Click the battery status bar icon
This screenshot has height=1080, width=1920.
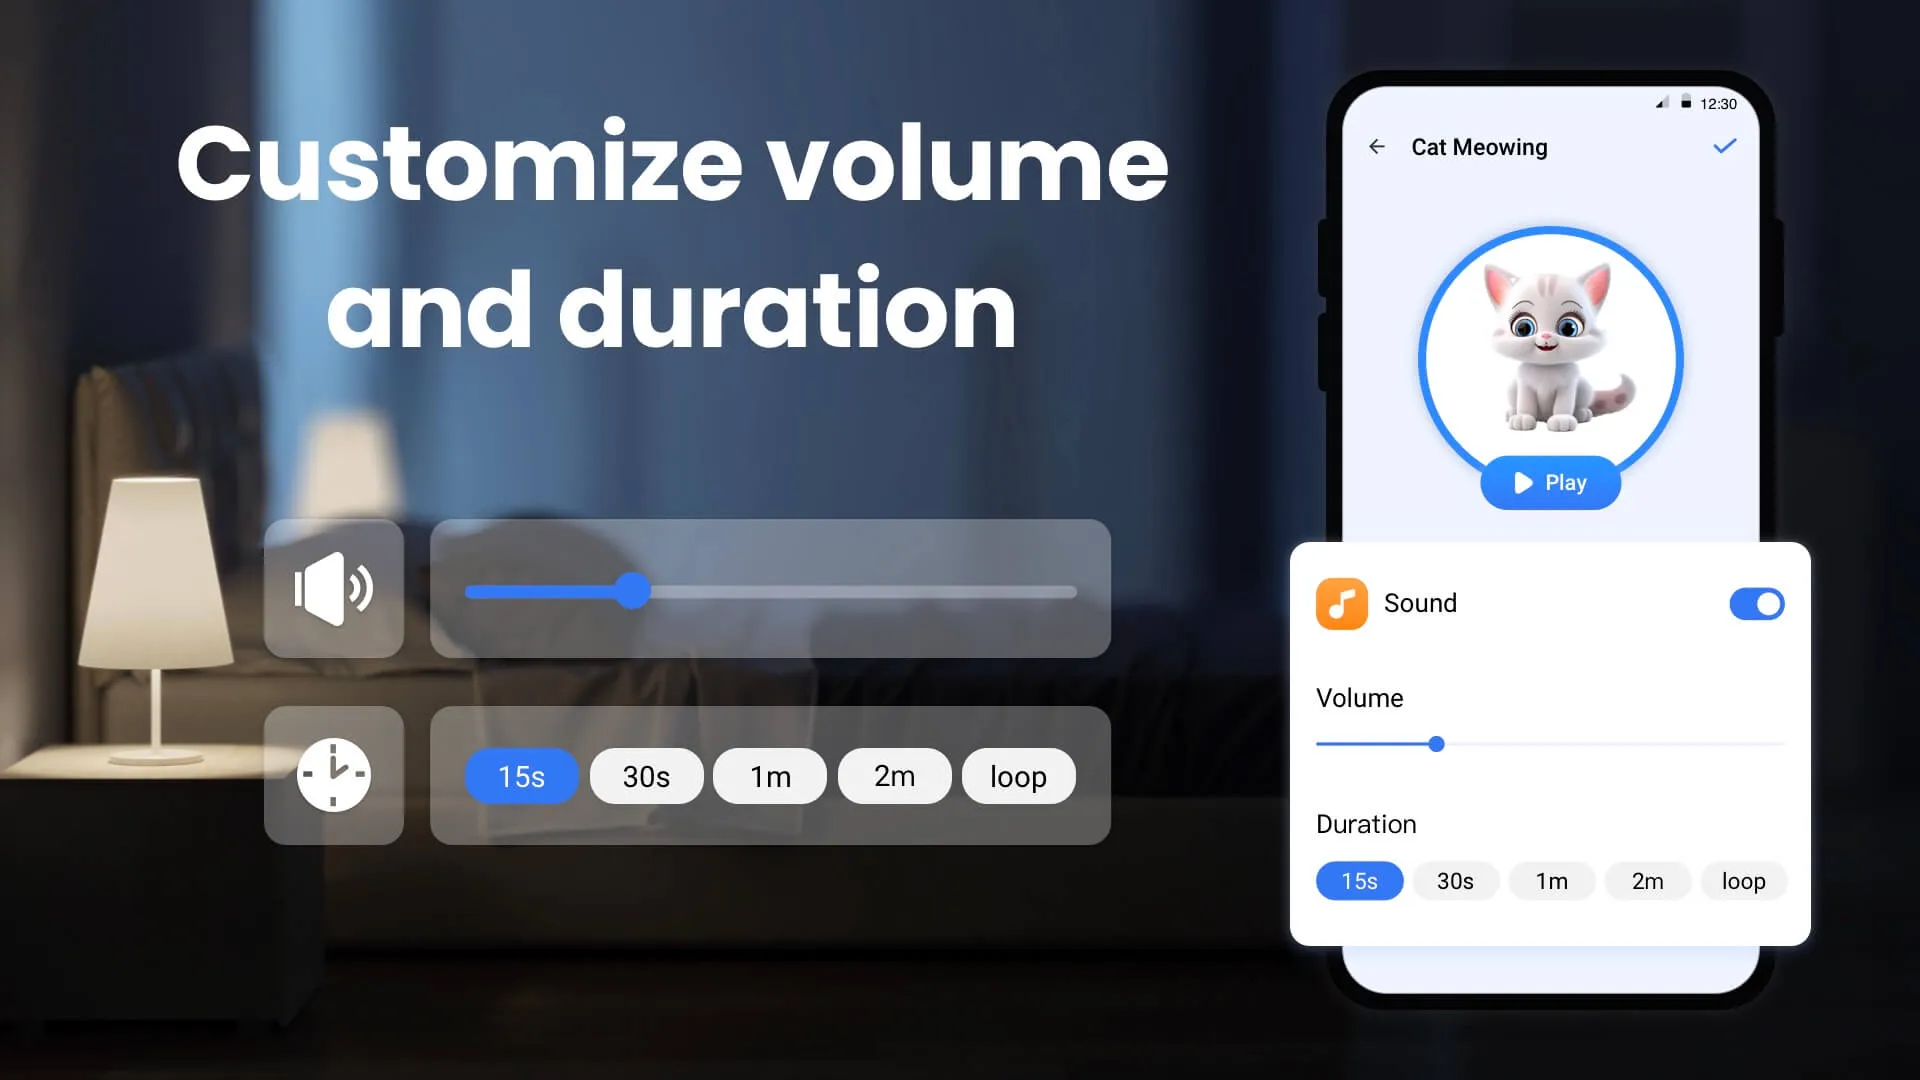coord(1689,103)
